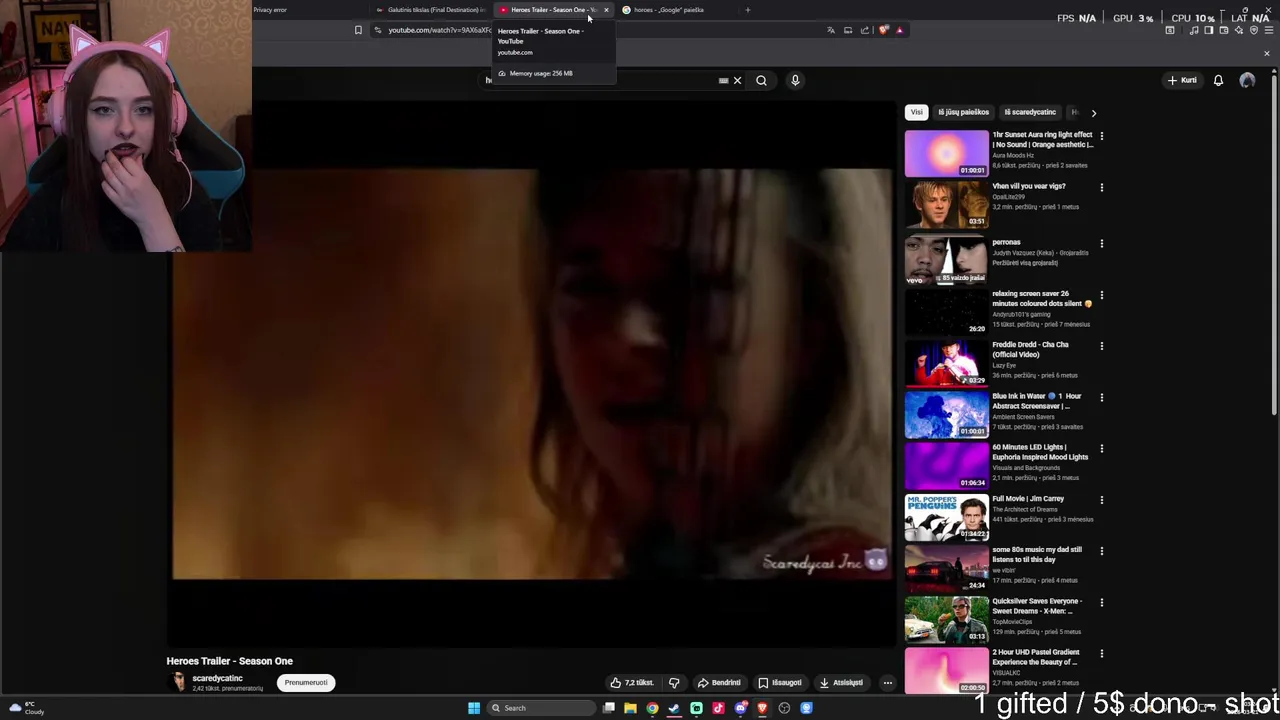
Task: Open options for When will you wear wigs video
Action: pyautogui.click(x=1101, y=187)
